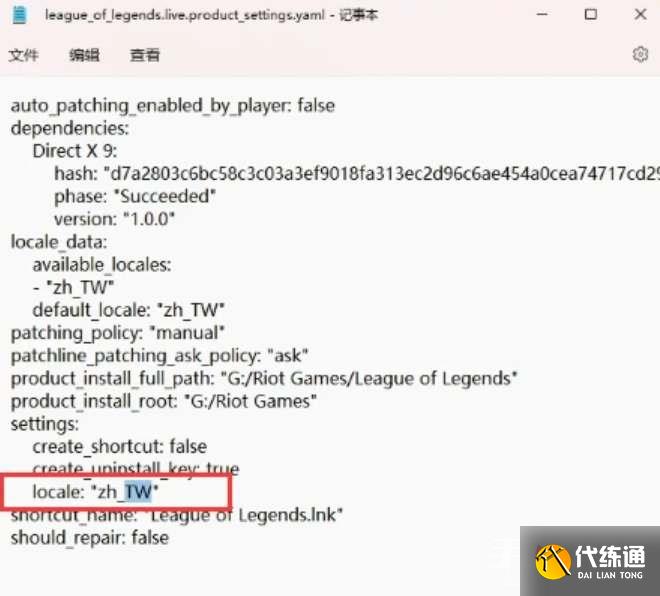The width and height of the screenshot is (660, 596).
Task: Place cursor in product_install_full_path line
Action: pyautogui.click(x=264, y=378)
